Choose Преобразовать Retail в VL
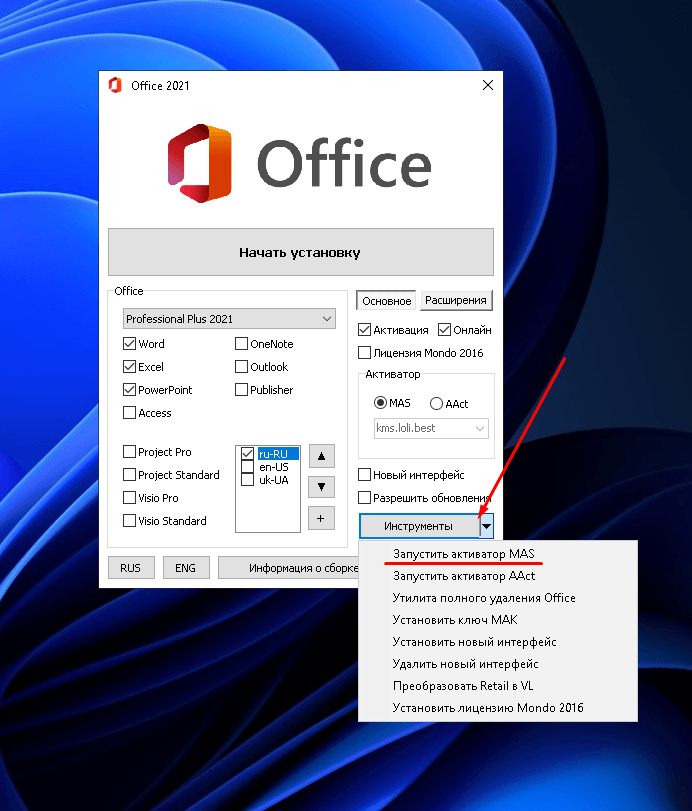Screen dimensions: 692x811 (x=463, y=686)
